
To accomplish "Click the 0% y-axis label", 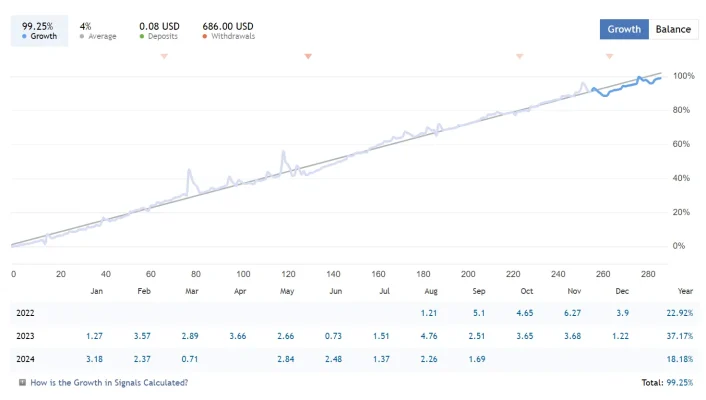I will pyautogui.click(x=679, y=246).
